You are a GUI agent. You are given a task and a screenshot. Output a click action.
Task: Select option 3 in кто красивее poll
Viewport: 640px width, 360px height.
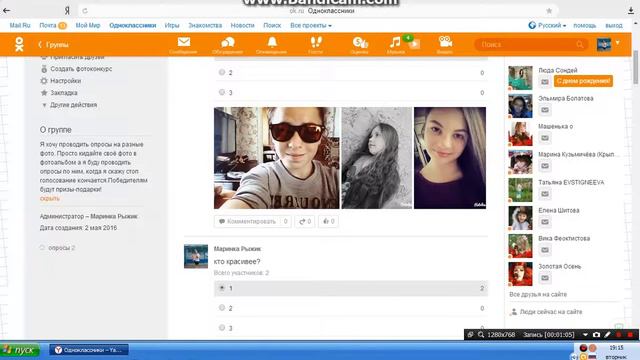(222, 327)
